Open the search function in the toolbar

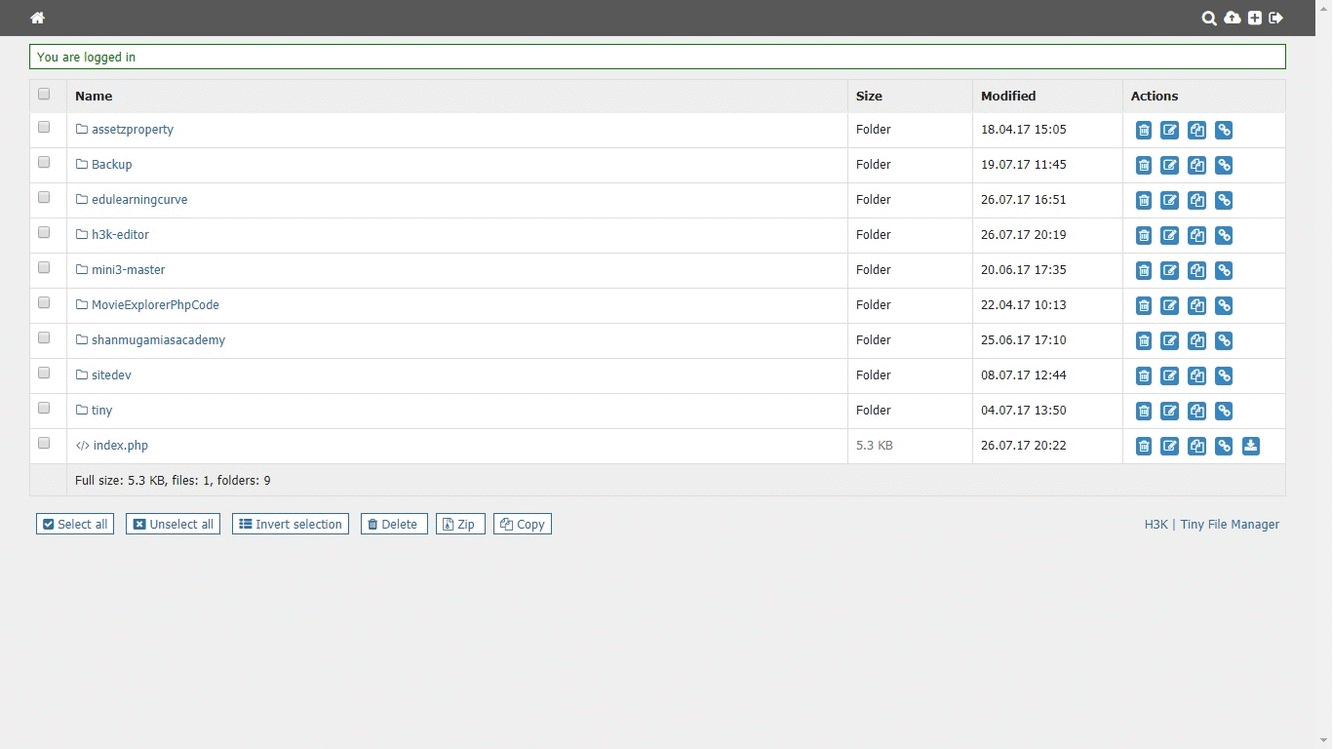point(1209,18)
